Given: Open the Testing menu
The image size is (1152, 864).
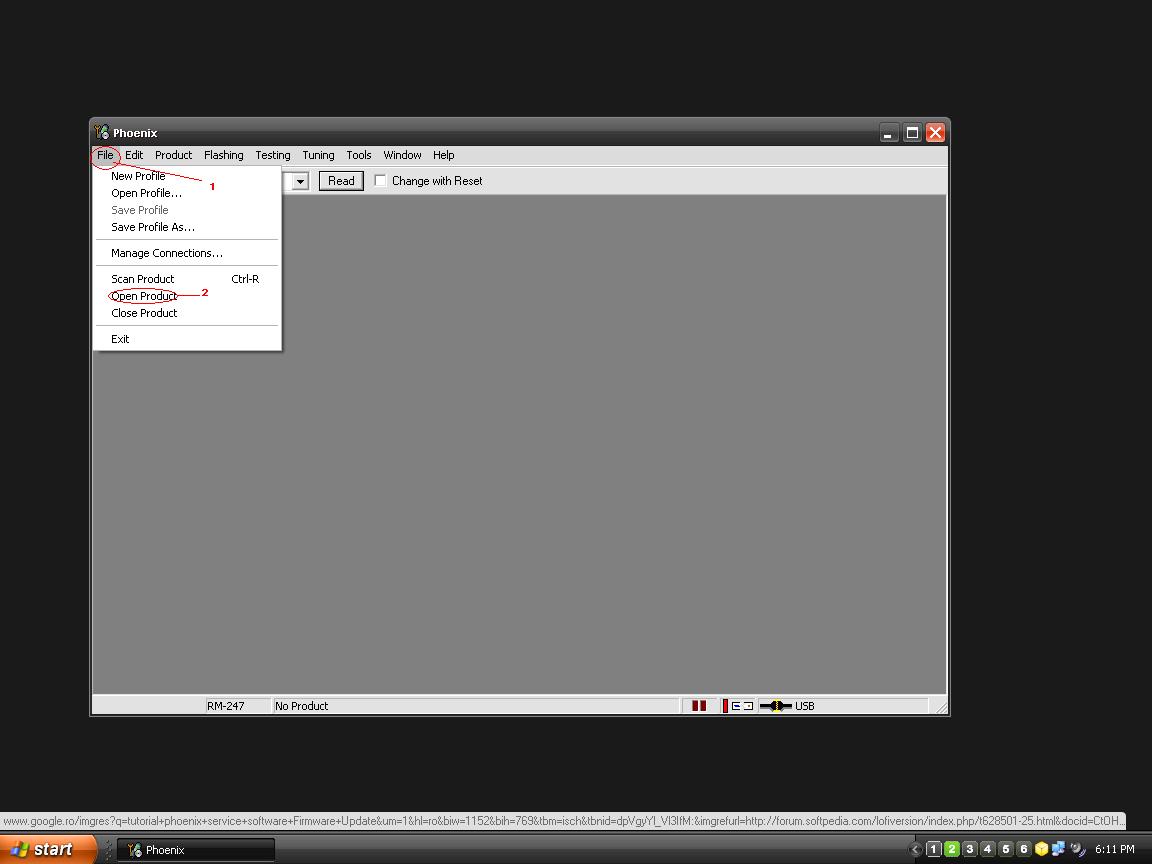Looking at the screenshot, I should tap(273, 155).
